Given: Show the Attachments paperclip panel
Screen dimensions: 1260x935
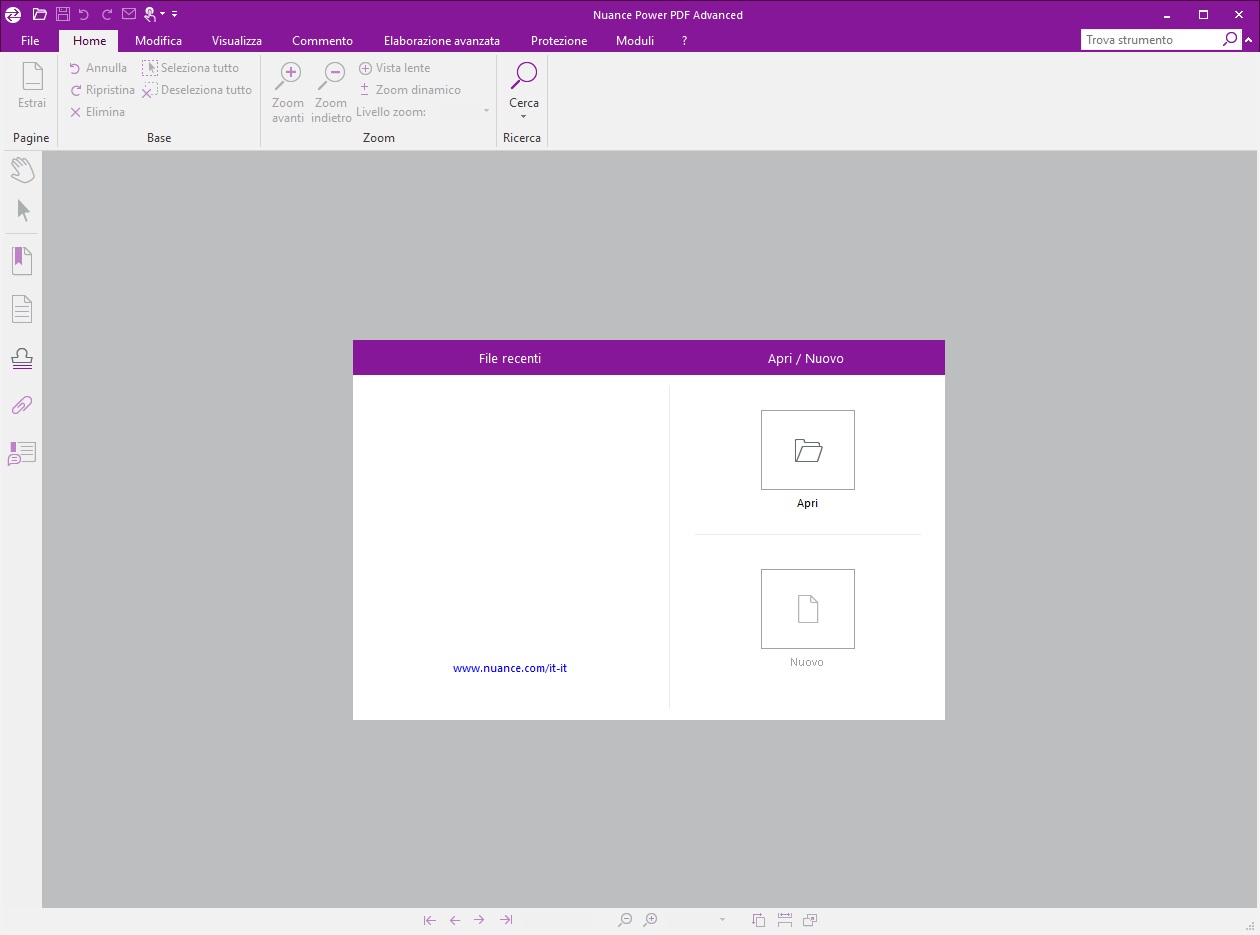Looking at the screenshot, I should coord(22,405).
